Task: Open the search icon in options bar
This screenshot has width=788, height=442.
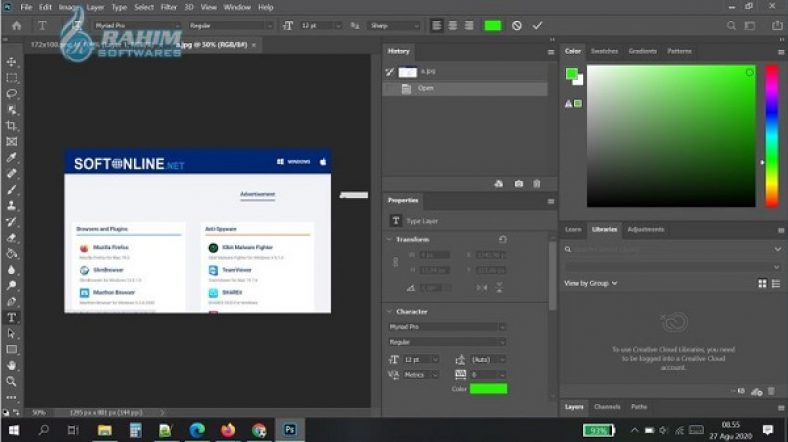Action: pos(731,26)
